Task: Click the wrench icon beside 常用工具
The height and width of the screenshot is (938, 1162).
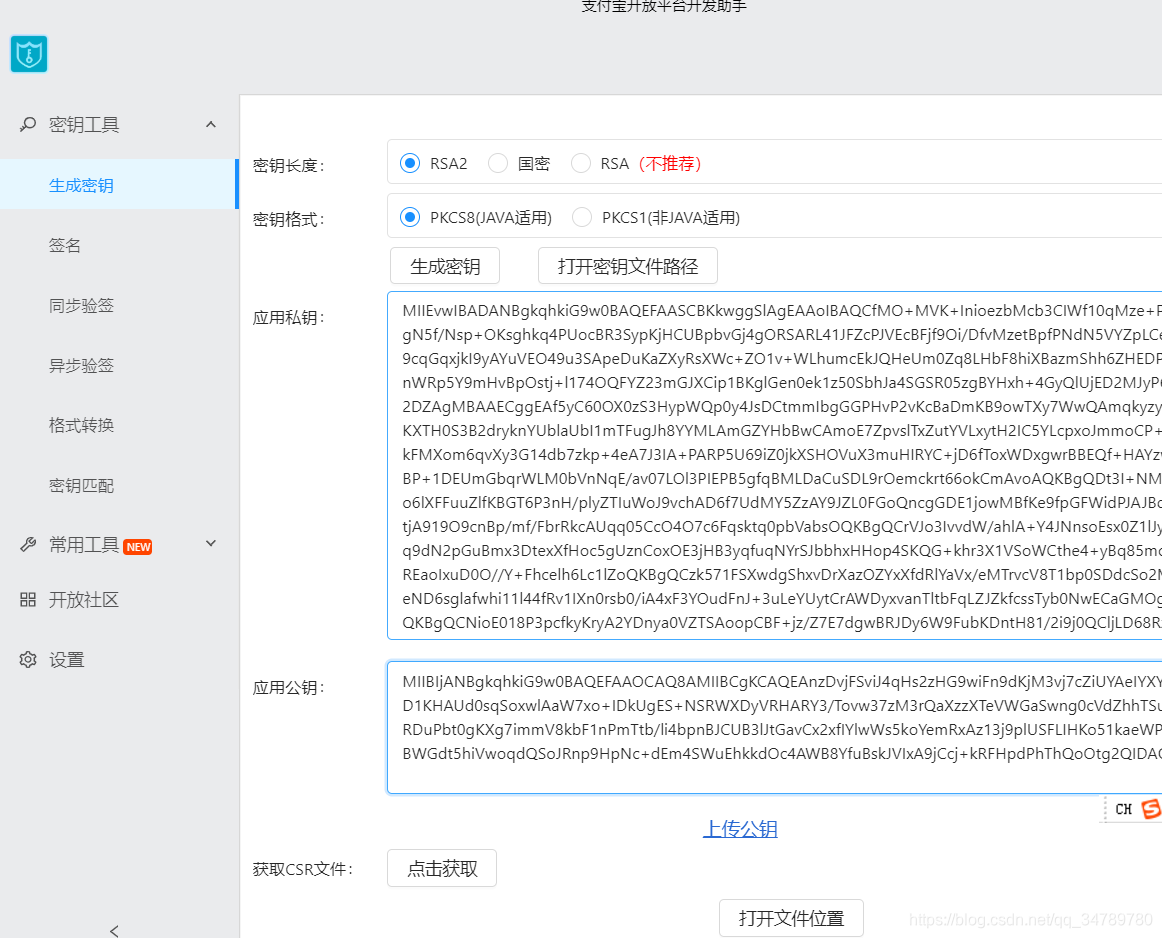Action: click(x=28, y=545)
